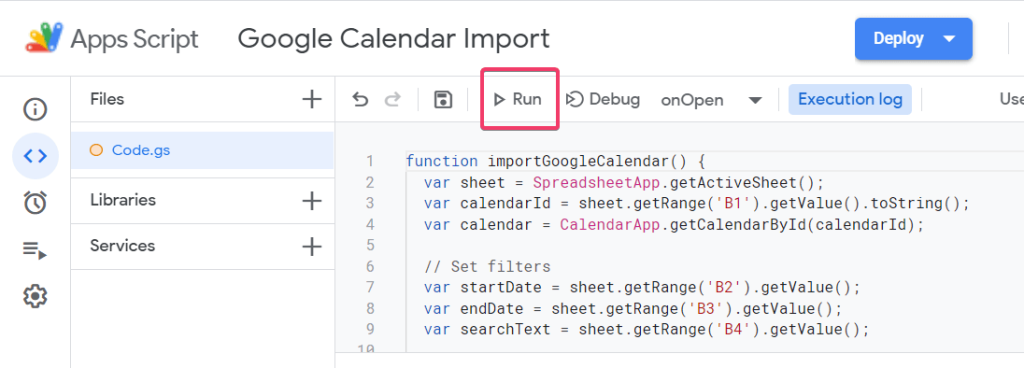
Task: Click the Undo arrow icon
Action: coord(360,100)
